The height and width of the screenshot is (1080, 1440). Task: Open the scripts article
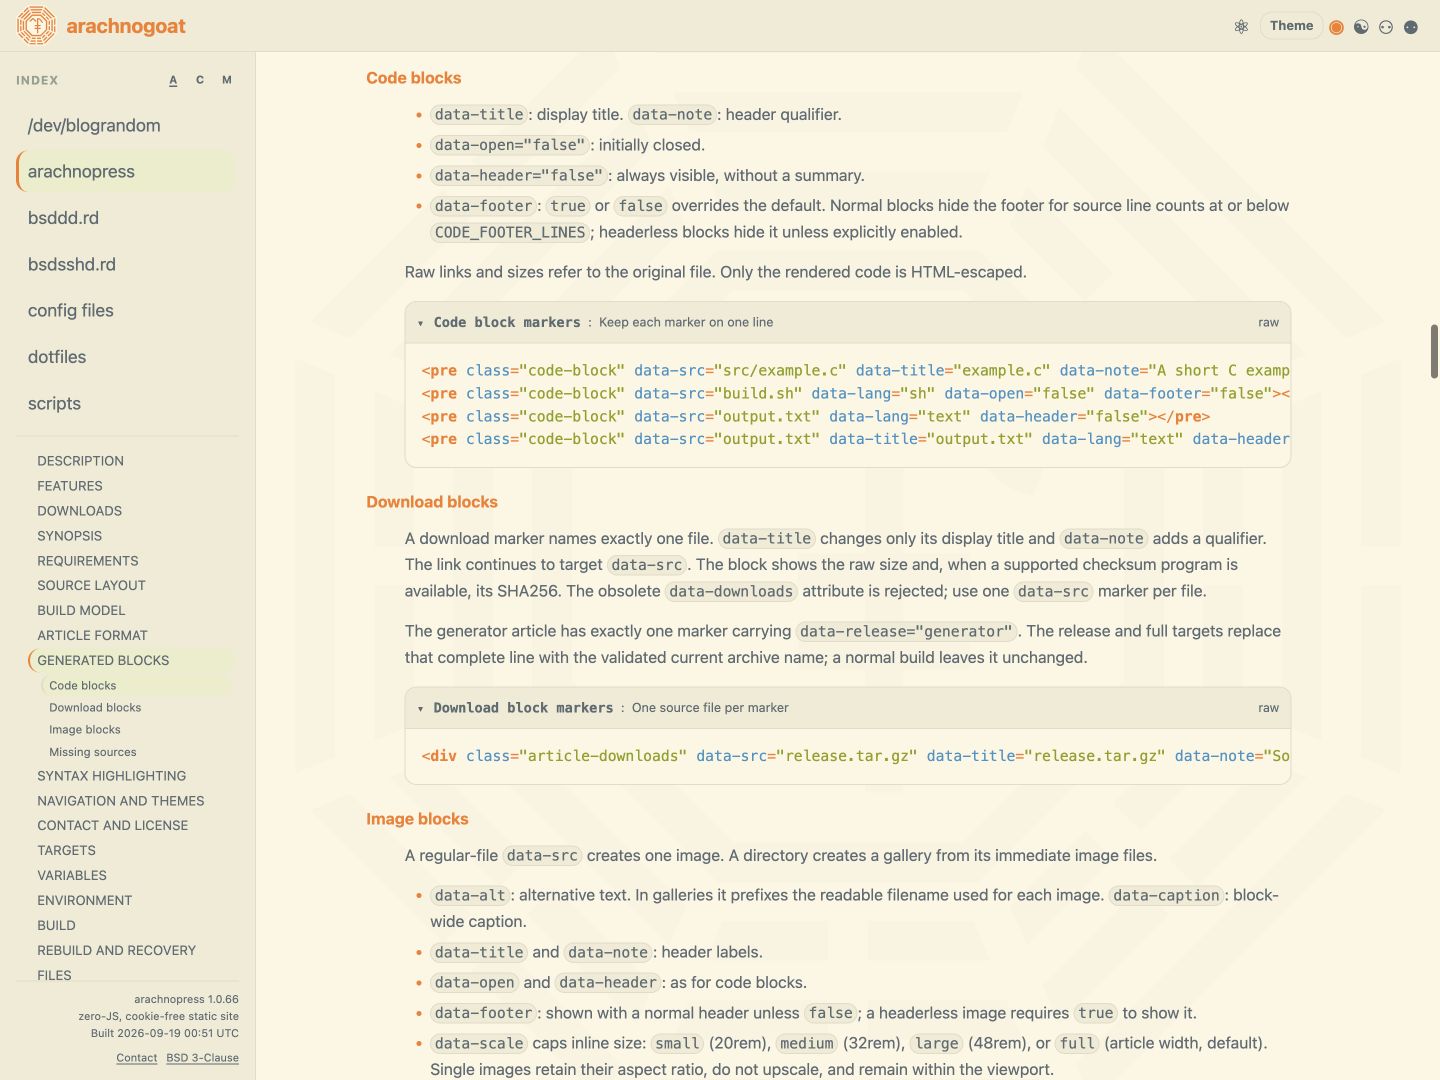point(127,404)
